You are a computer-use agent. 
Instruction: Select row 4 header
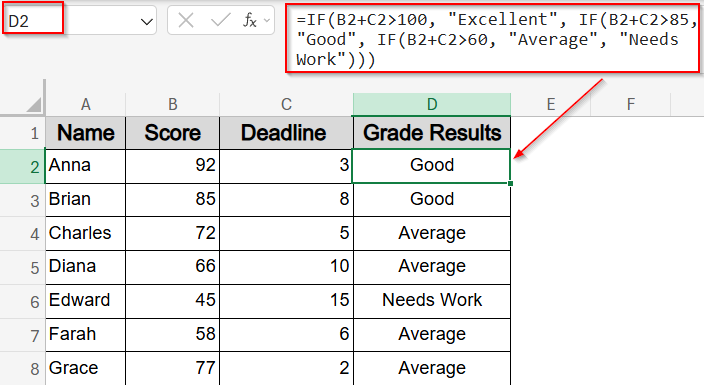click(22, 234)
